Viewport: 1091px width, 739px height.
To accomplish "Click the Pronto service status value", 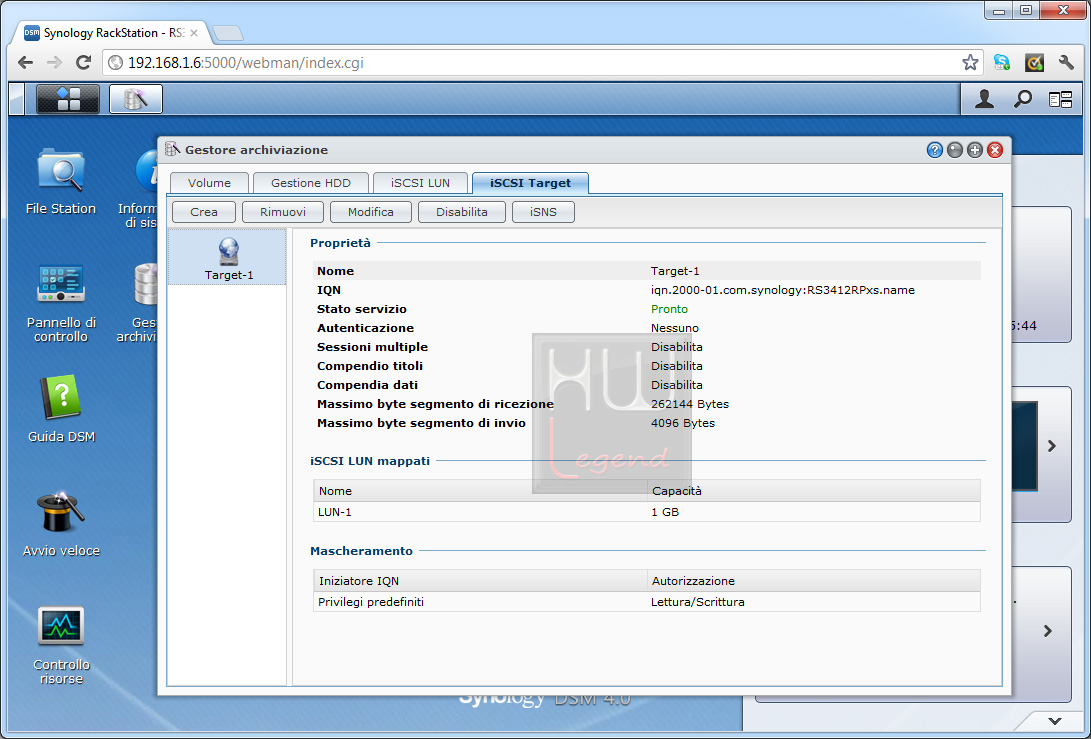I will [x=669, y=309].
